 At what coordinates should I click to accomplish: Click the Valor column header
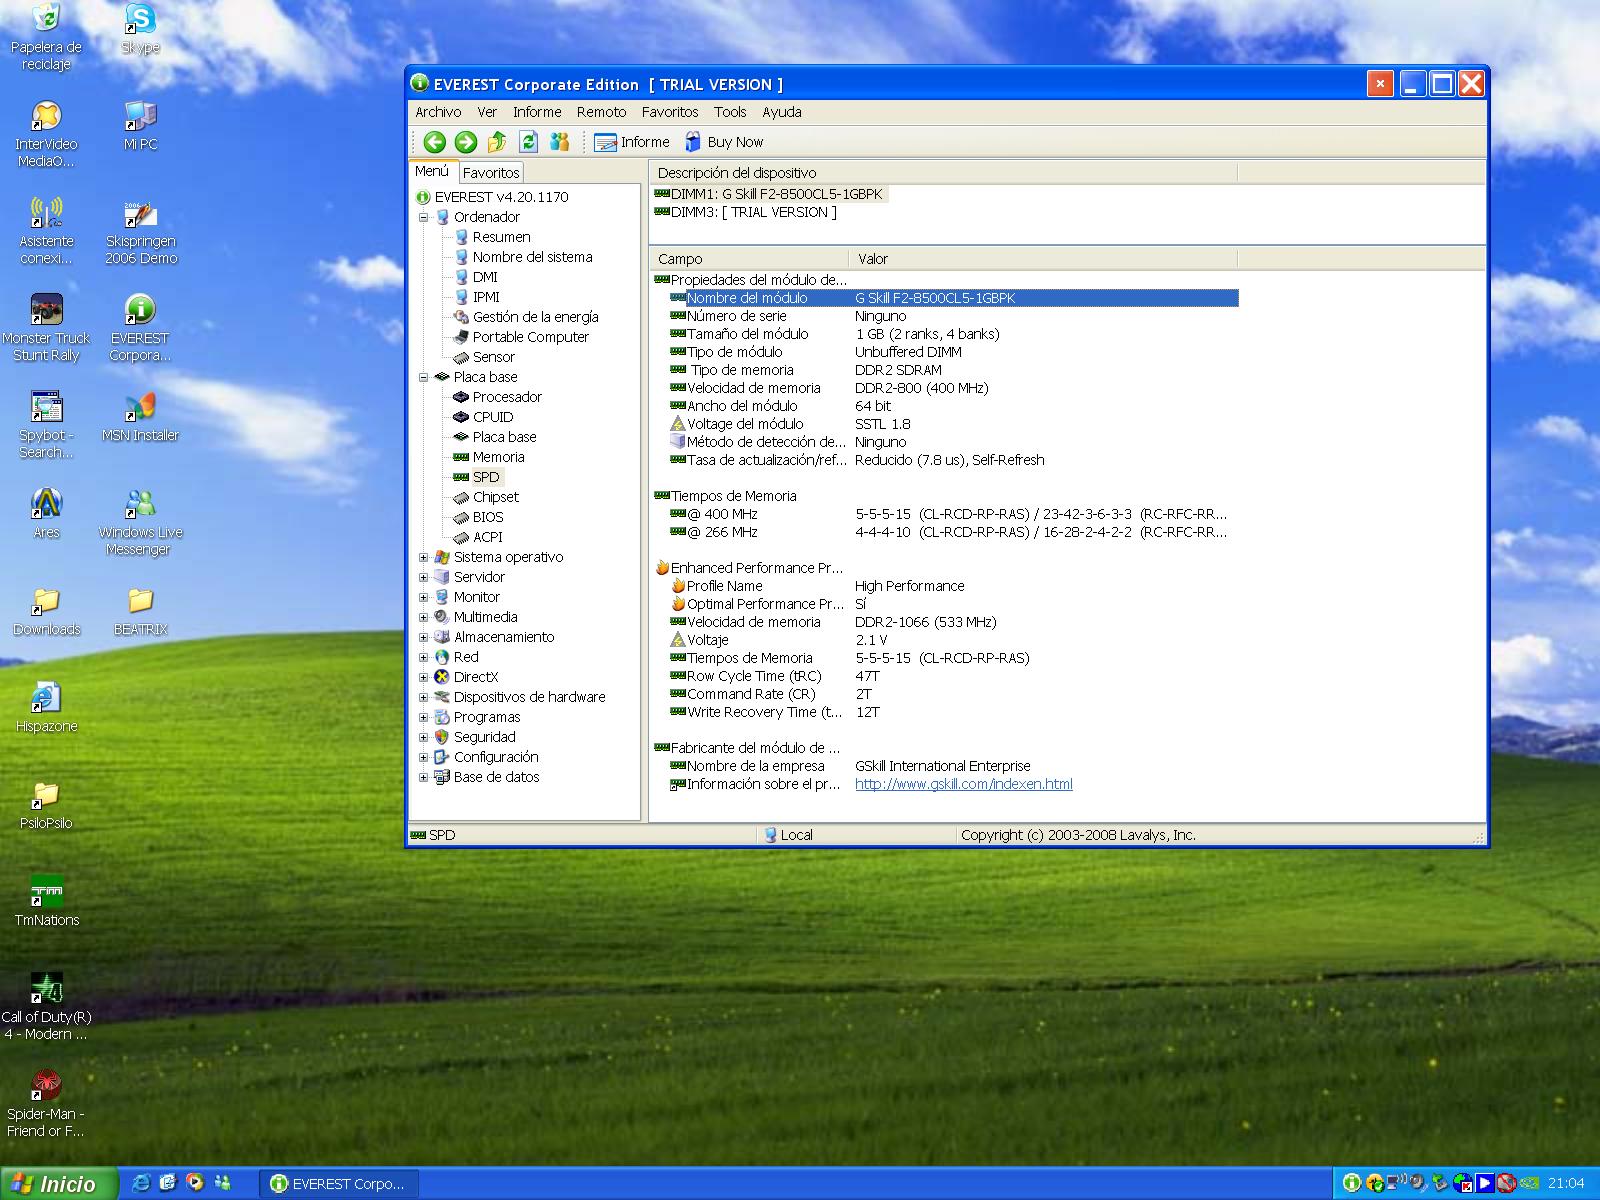pos(873,259)
